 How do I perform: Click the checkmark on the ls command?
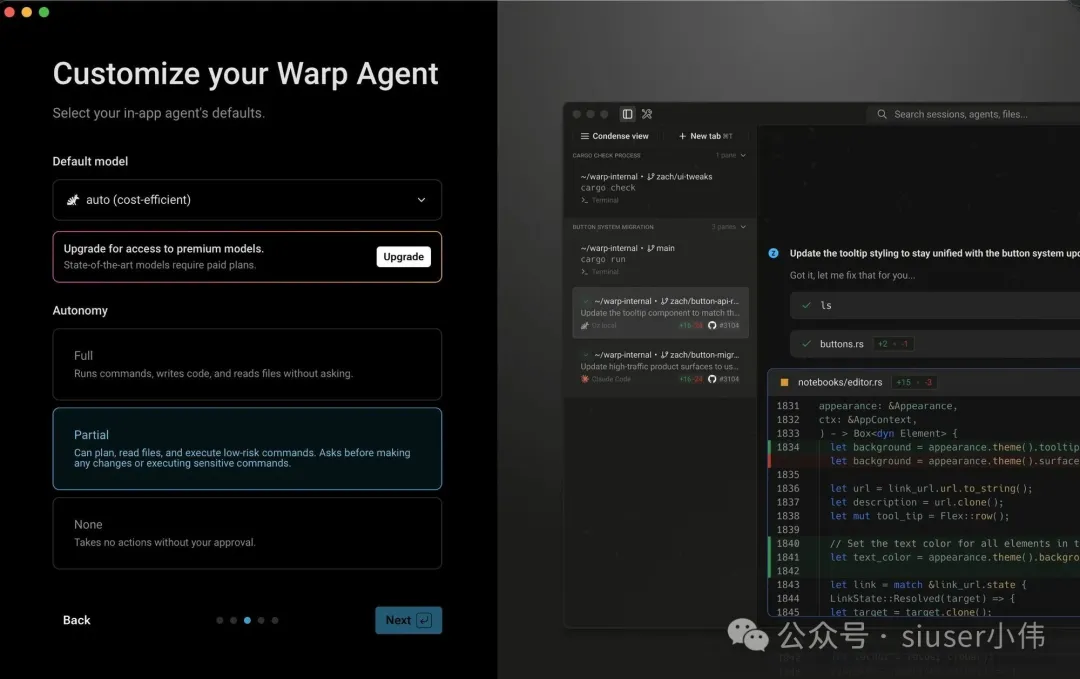coord(807,305)
